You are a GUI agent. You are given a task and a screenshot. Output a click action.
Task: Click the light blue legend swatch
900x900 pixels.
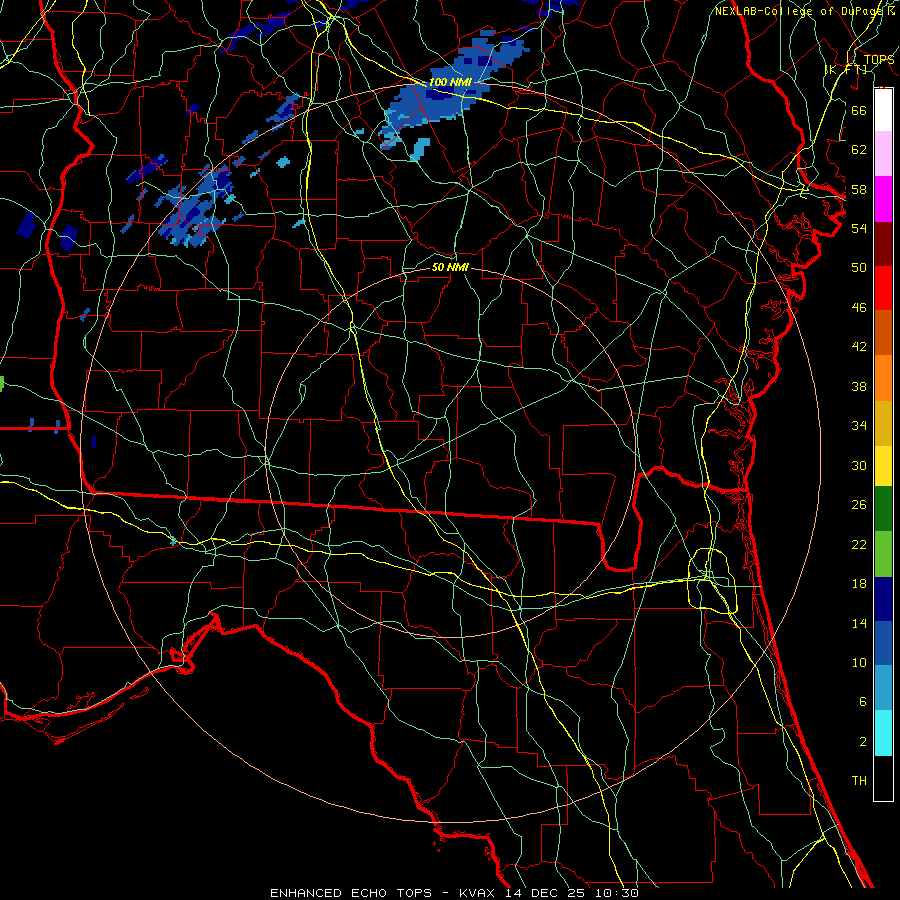tap(883, 688)
